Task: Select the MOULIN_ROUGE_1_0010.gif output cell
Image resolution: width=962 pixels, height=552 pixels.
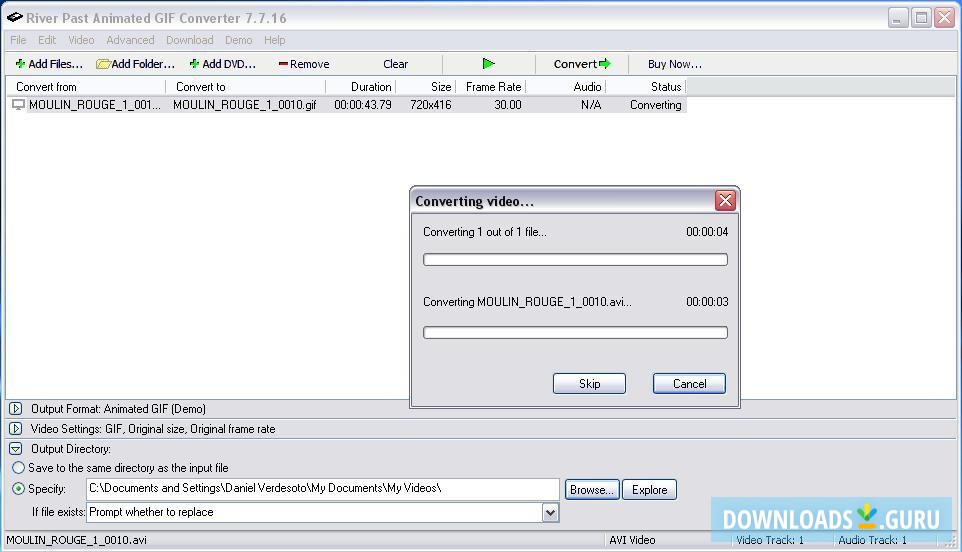Action: tap(244, 105)
